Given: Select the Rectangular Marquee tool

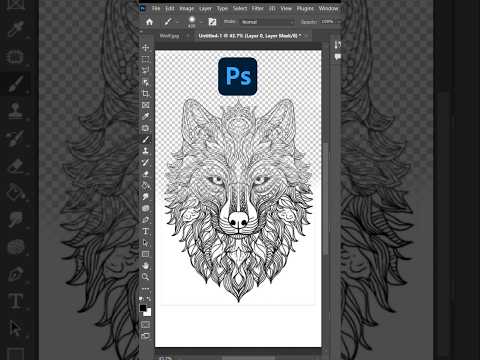Looking at the screenshot, I should point(145,59).
